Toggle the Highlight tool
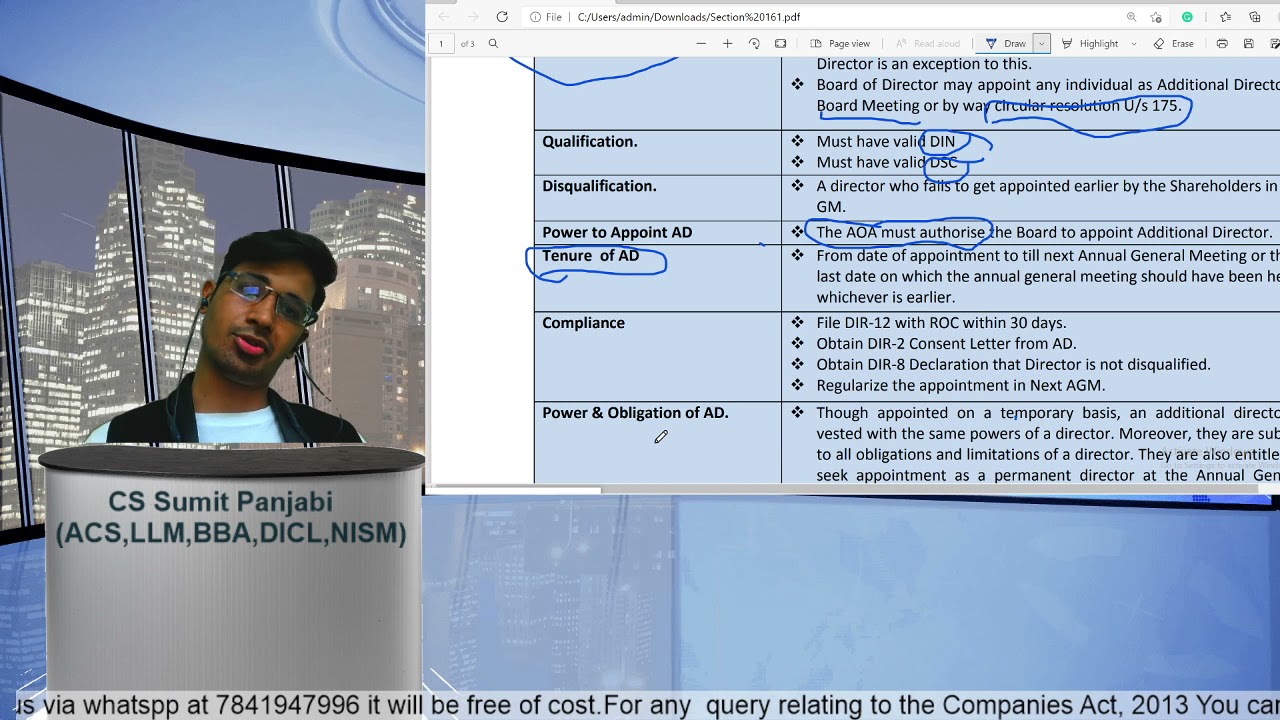 (1090, 43)
